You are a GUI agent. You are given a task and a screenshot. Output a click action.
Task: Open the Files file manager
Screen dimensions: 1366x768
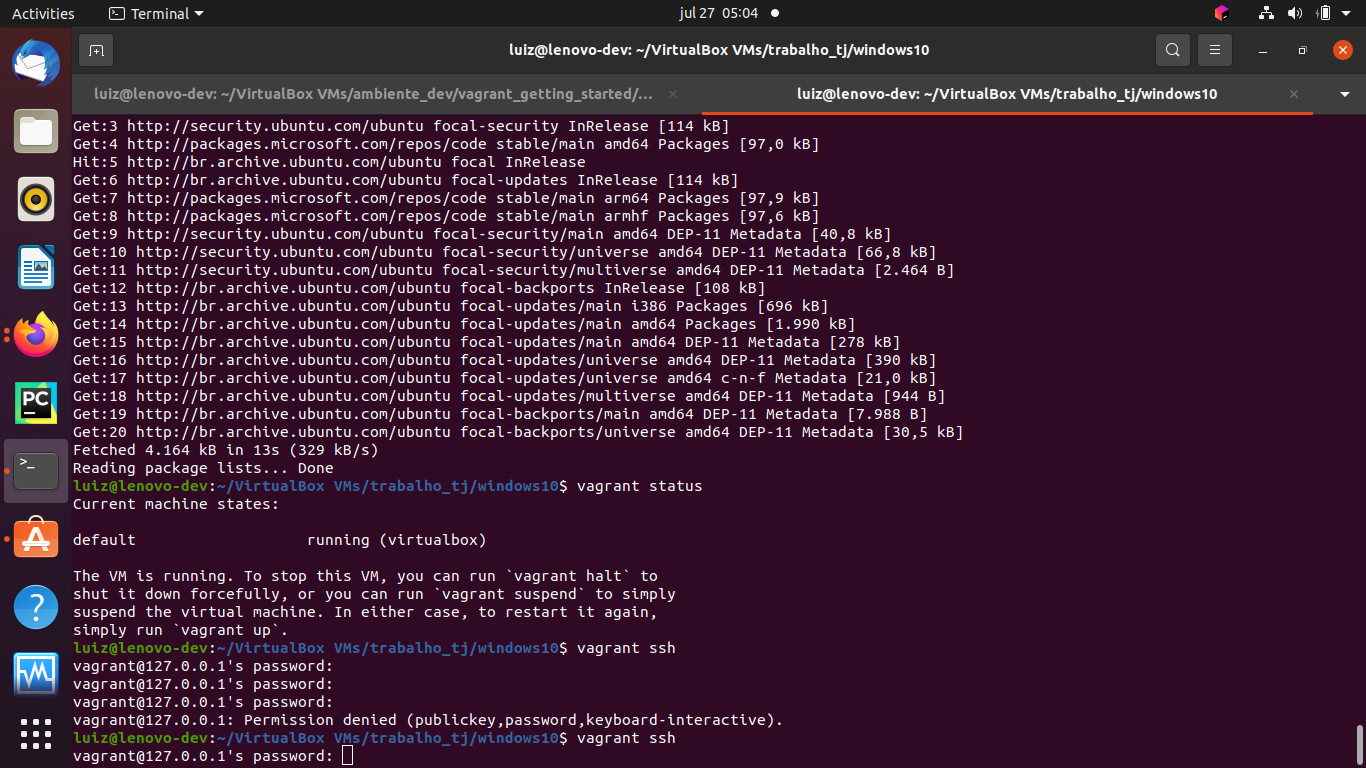pyautogui.click(x=36, y=130)
